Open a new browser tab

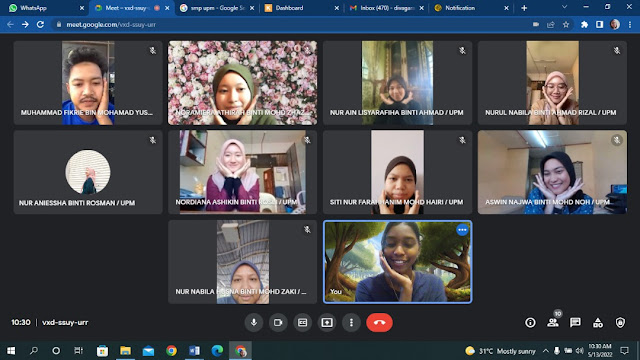pyautogui.click(x=524, y=8)
